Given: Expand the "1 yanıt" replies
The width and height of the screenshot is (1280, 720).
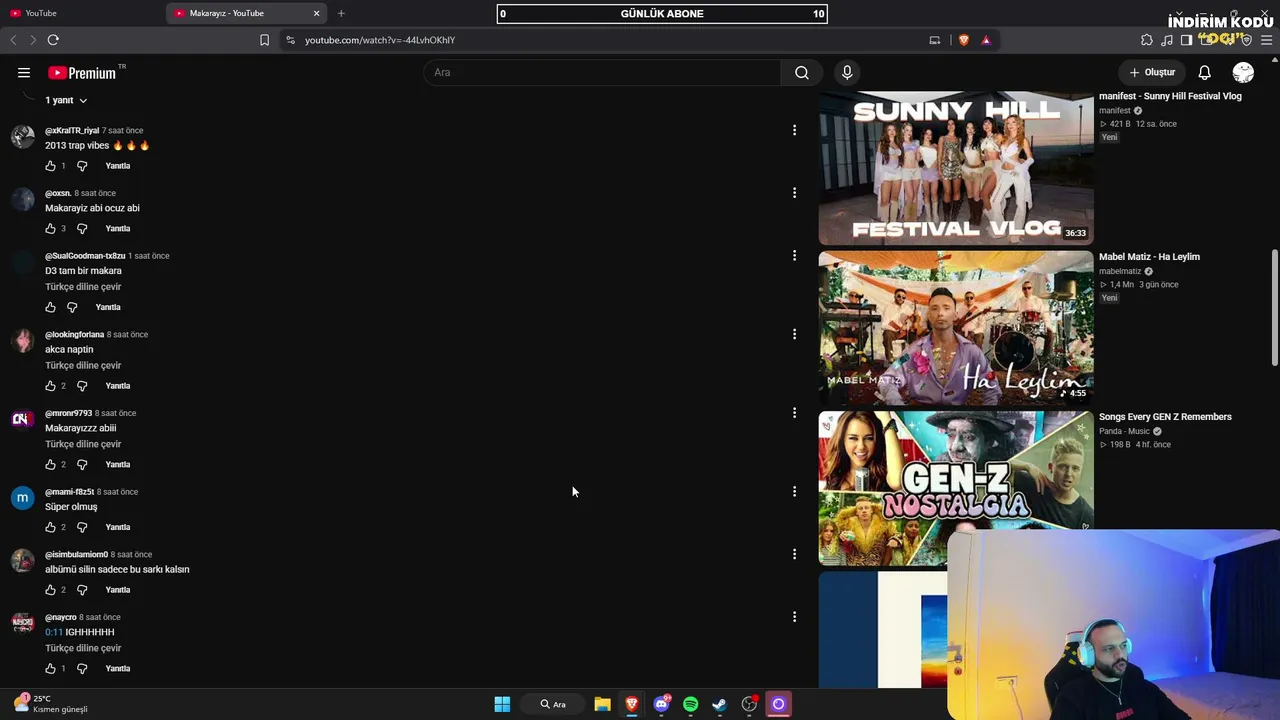Looking at the screenshot, I should pos(66,100).
